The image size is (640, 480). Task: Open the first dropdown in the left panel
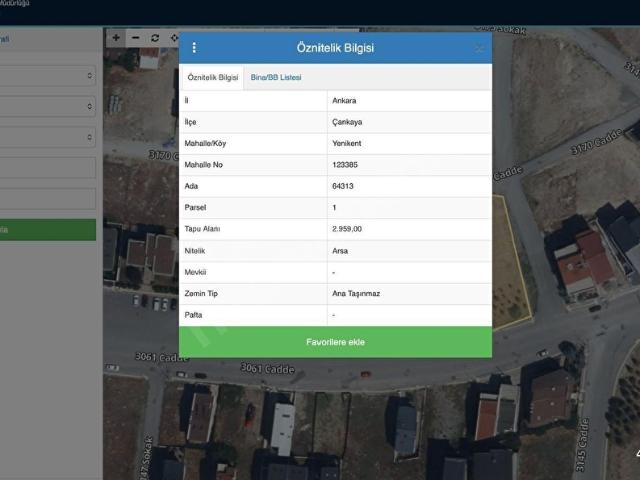click(x=47, y=75)
